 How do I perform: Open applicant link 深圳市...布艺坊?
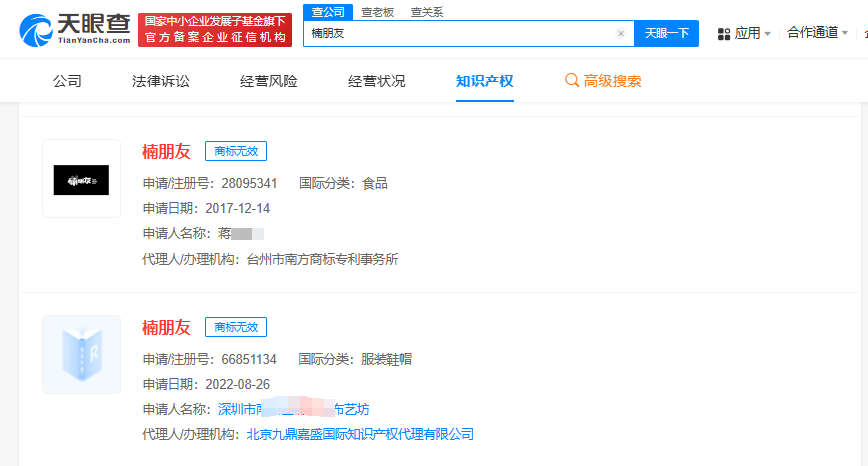pos(293,409)
